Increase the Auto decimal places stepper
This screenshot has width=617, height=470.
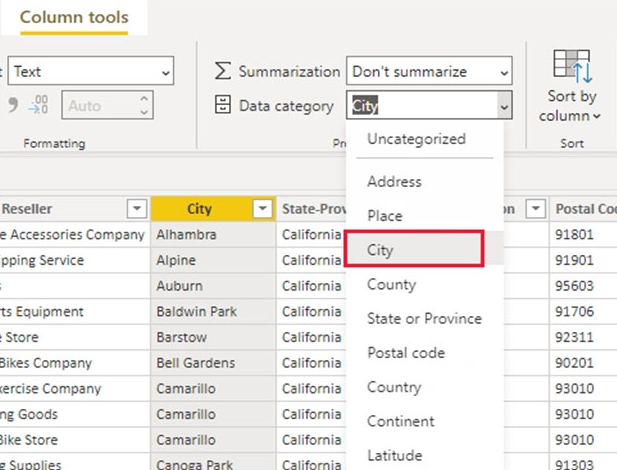pos(145,98)
